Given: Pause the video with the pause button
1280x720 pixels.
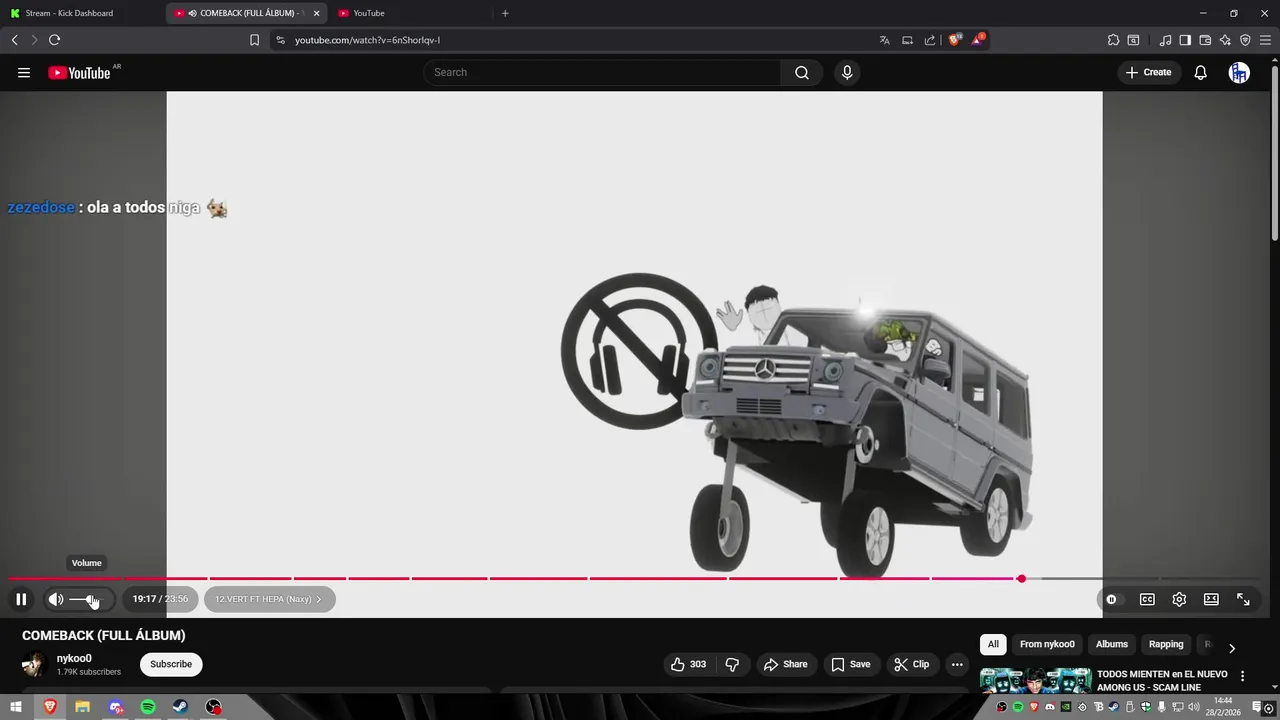Looking at the screenshot, I should tap(21, 599).
